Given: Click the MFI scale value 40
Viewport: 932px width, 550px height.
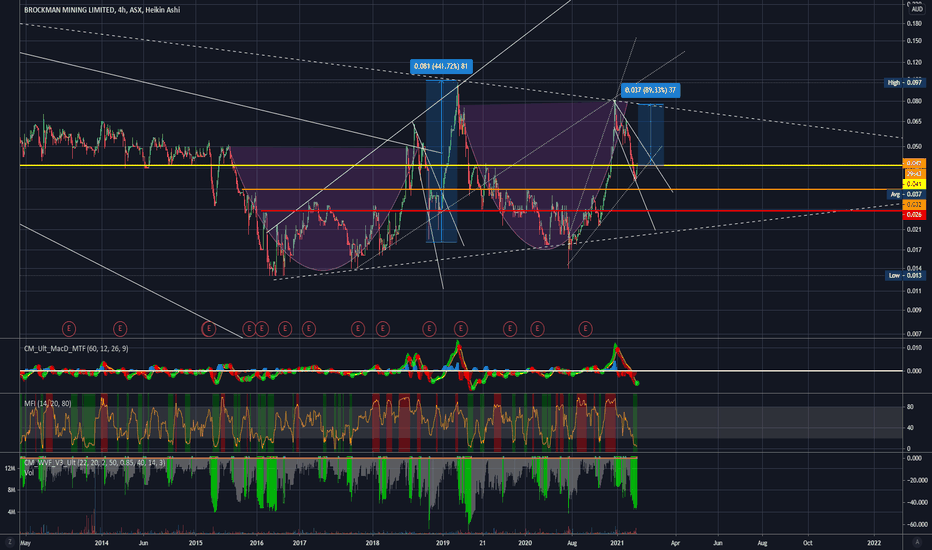Looking at the screenshot, I should 910,428.
